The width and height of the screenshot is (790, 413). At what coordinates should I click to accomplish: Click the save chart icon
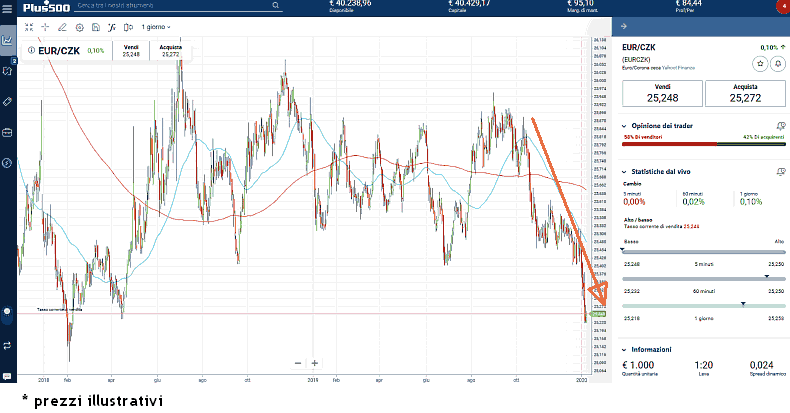click(x=95, y=26)
